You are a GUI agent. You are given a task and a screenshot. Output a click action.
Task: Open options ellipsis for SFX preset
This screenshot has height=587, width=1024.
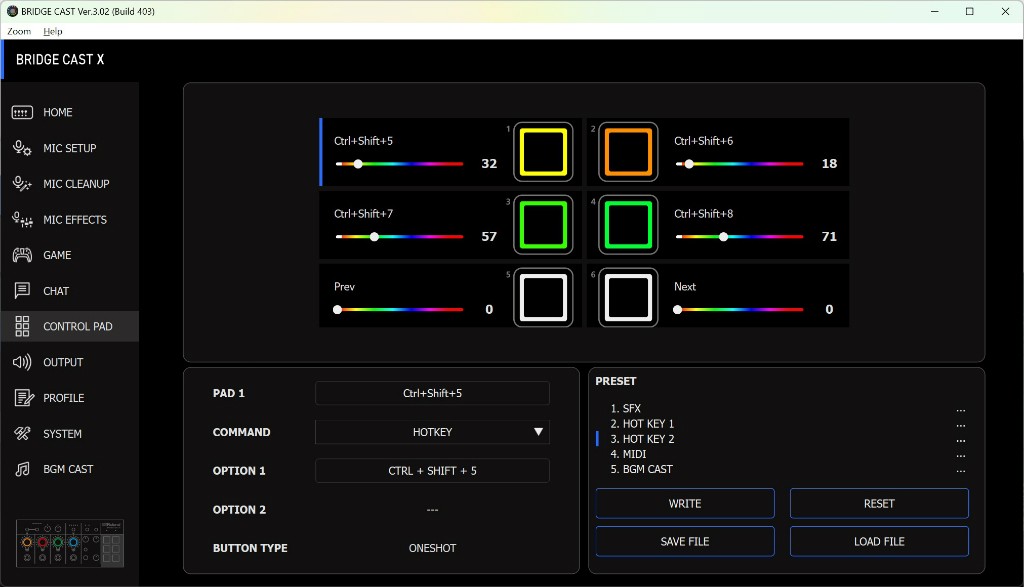coord(960,409)
